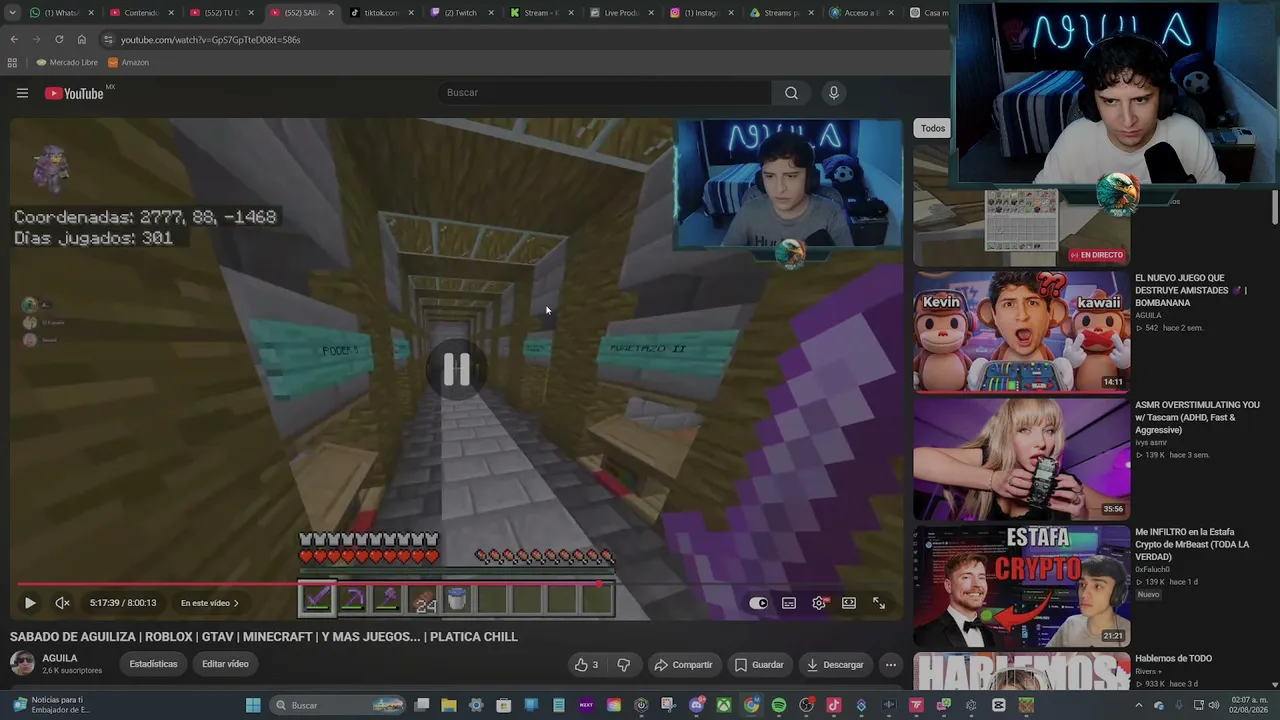The height and width of the screenshot is (720, 1280).
Task: Open the YouTube guide hamburger menu
Action: click(22, 93)
